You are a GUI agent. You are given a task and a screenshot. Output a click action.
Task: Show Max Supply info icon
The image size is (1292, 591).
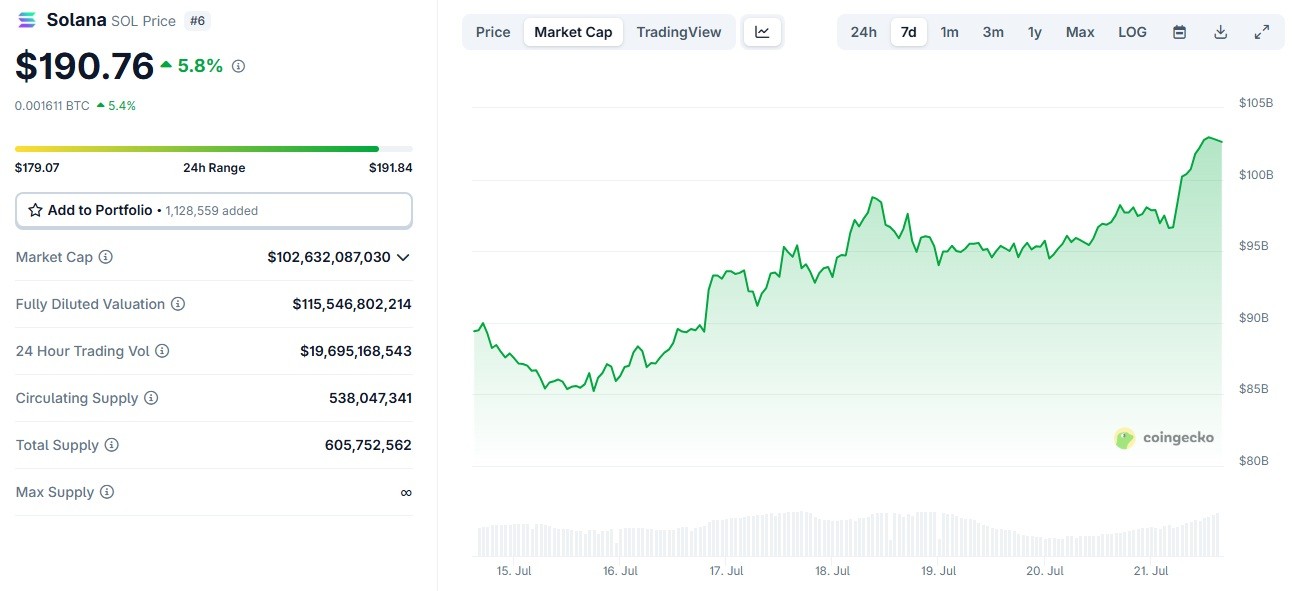coord(106,492)
